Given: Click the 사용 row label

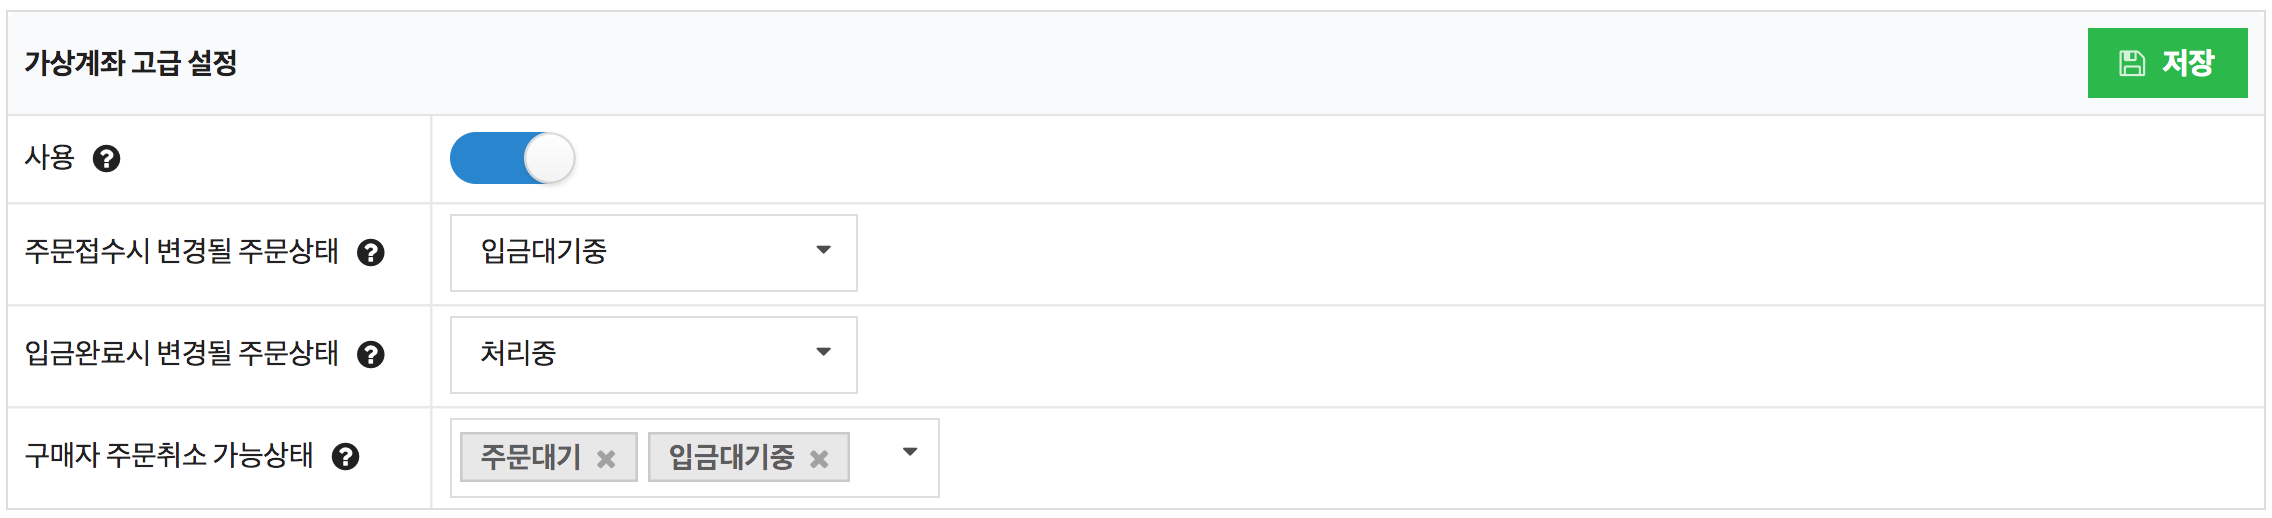Looking at the screenshot, I should [x=49, y=158].
